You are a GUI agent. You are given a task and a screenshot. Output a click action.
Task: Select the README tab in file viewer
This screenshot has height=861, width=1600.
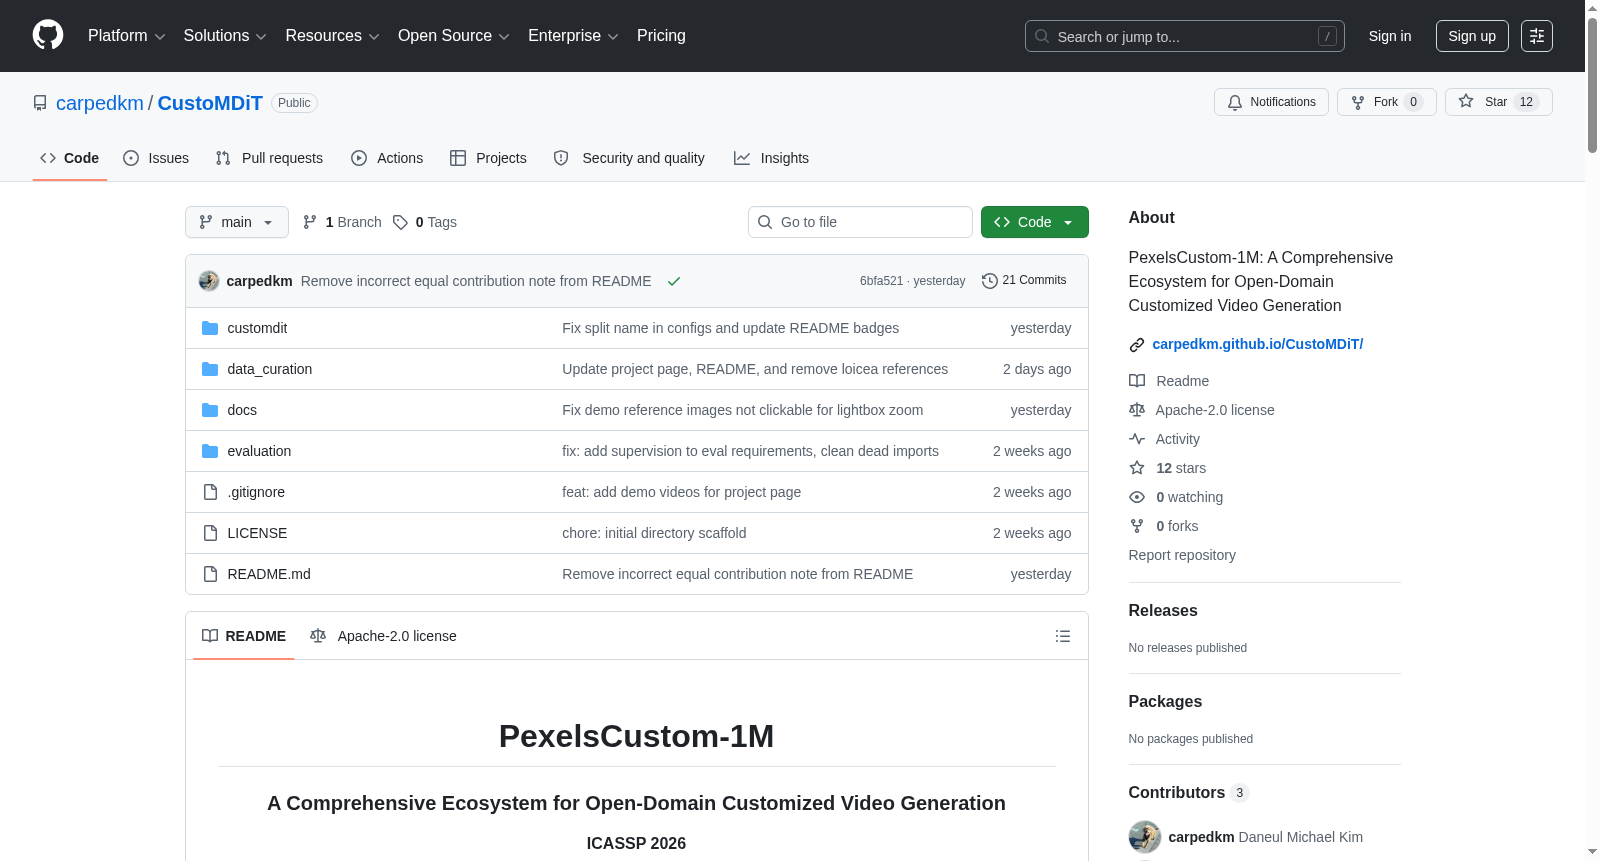point(244,636)
